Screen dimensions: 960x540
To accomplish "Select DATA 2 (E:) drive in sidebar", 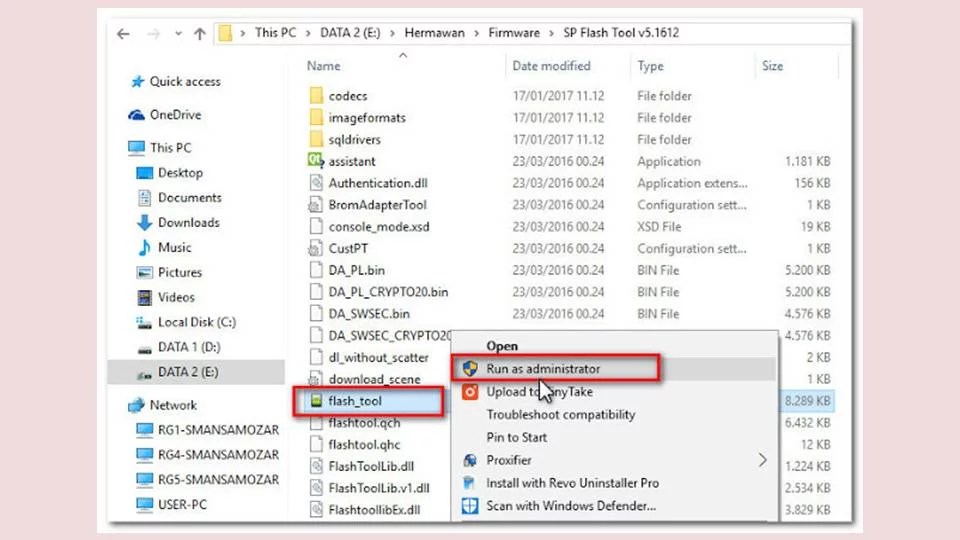I will (x=188, y=372).
